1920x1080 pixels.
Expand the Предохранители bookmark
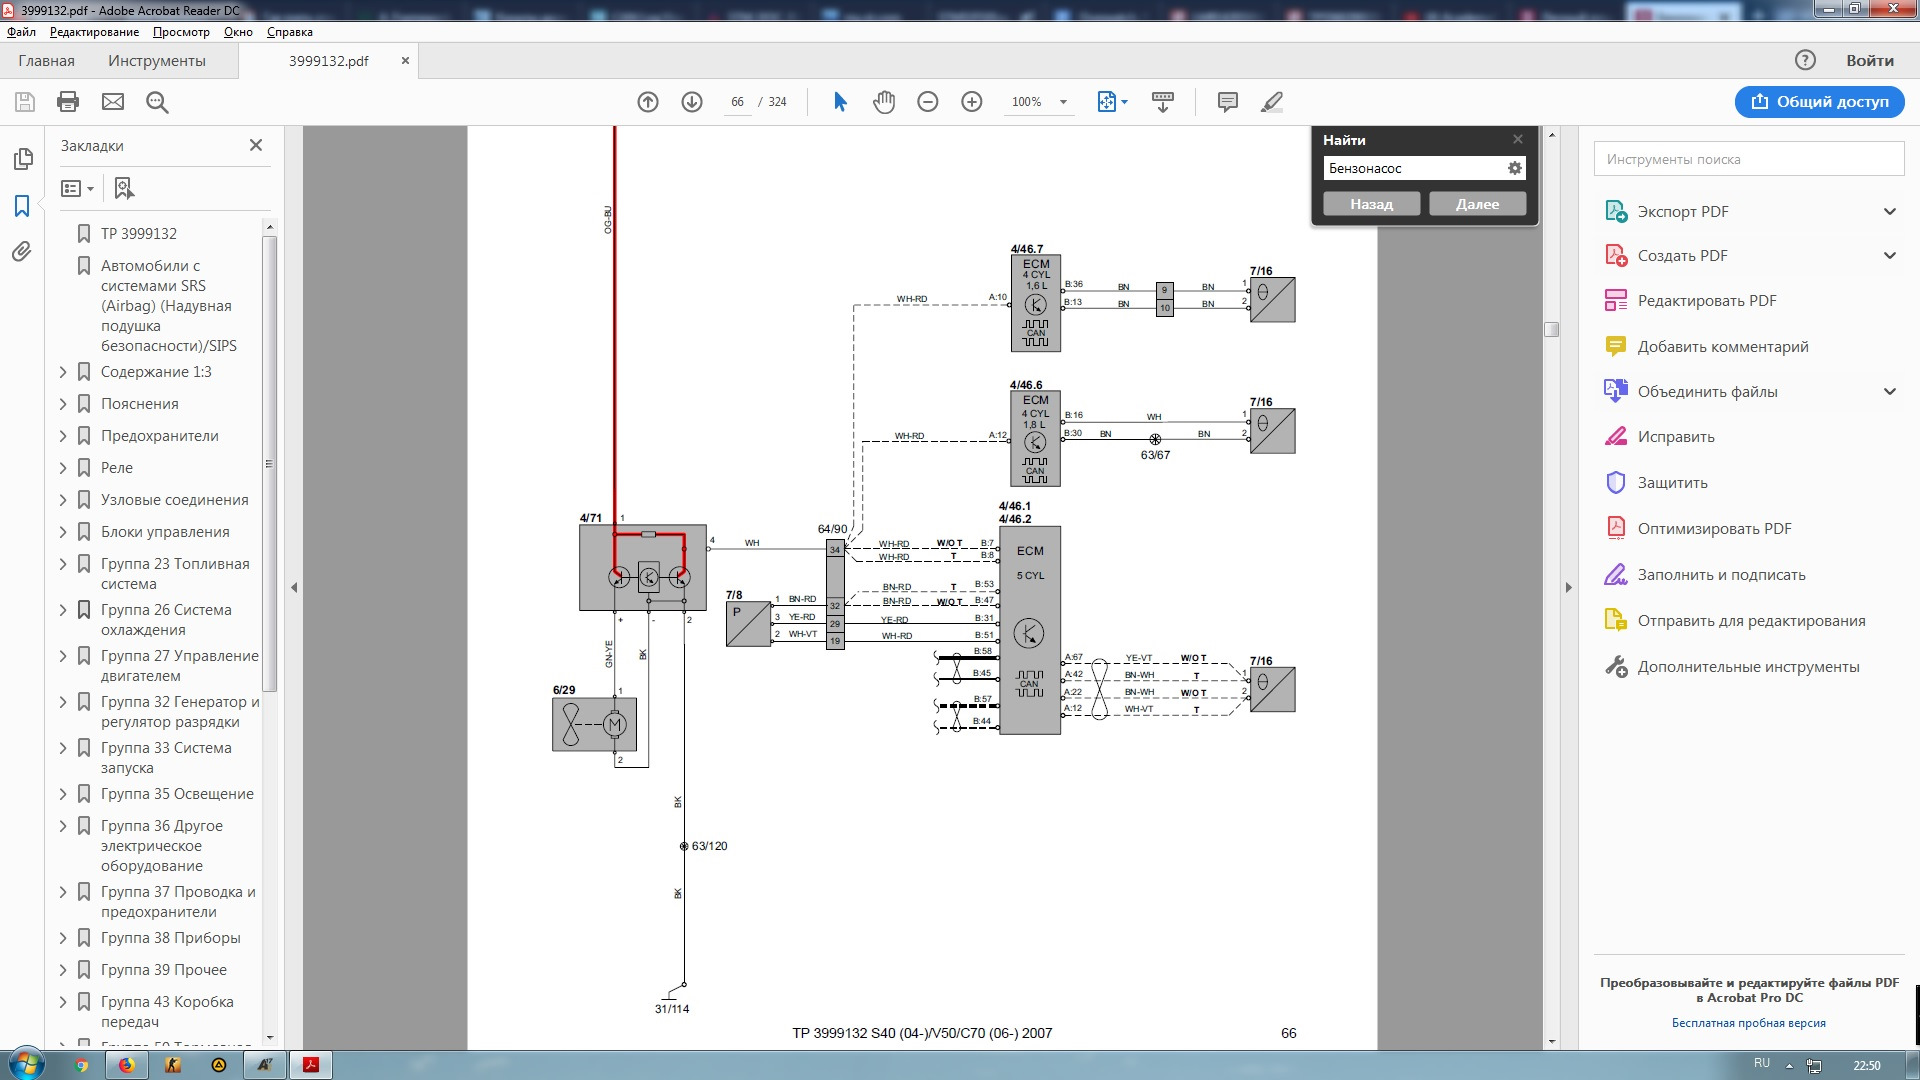point(63,436)
